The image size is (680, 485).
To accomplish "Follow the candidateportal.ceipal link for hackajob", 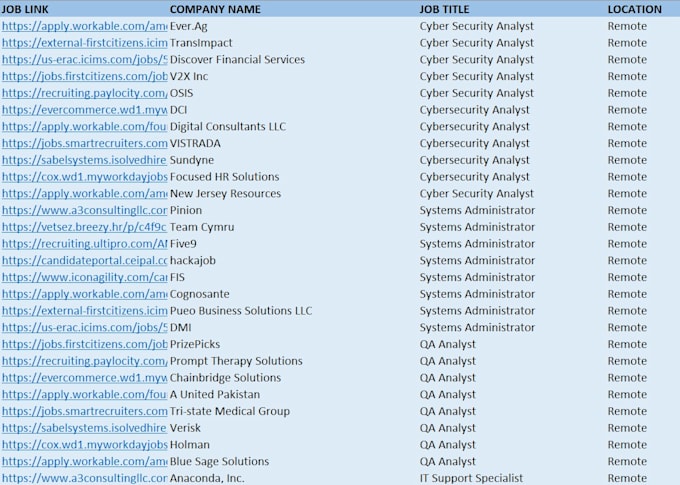I will [85, 261].
